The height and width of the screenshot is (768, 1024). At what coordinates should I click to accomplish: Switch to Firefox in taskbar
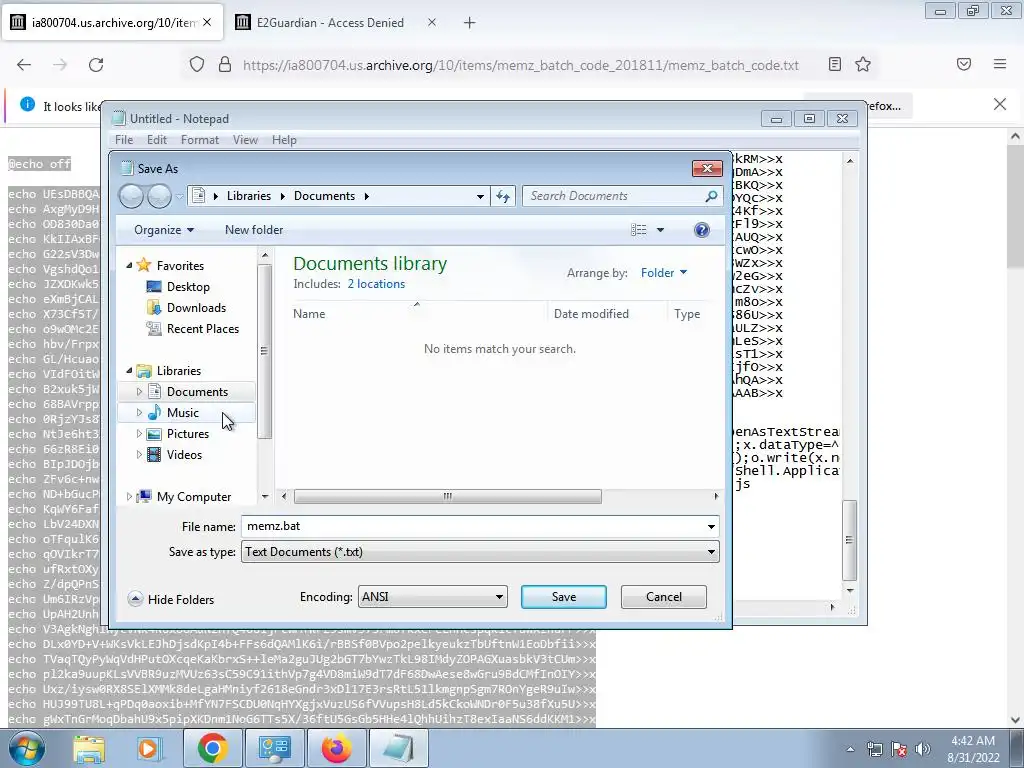click(x=336, y=748)
